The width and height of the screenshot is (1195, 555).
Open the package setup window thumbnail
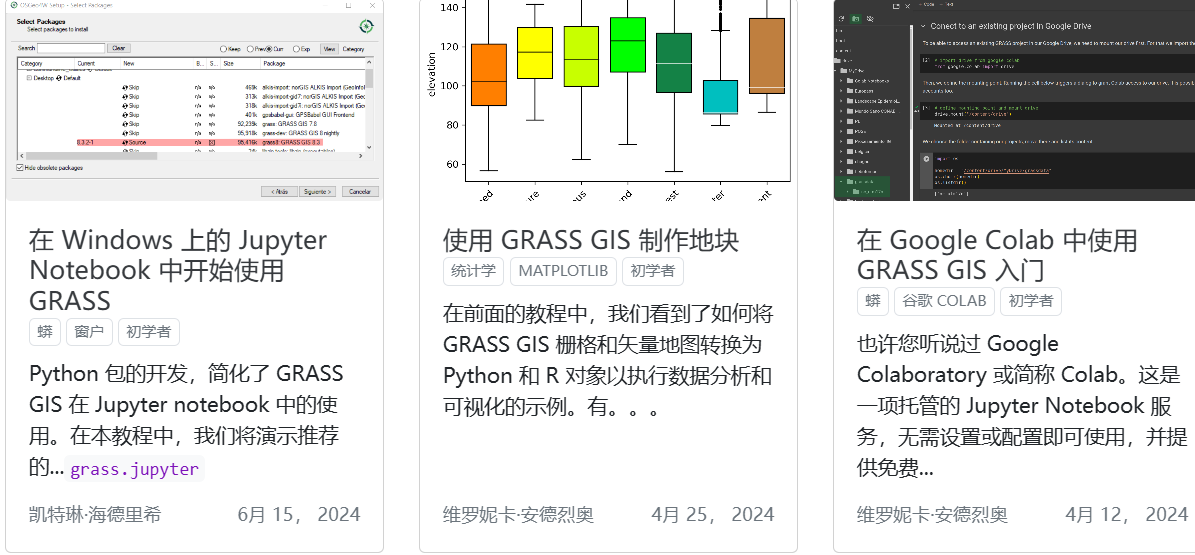tap(194, 100)
